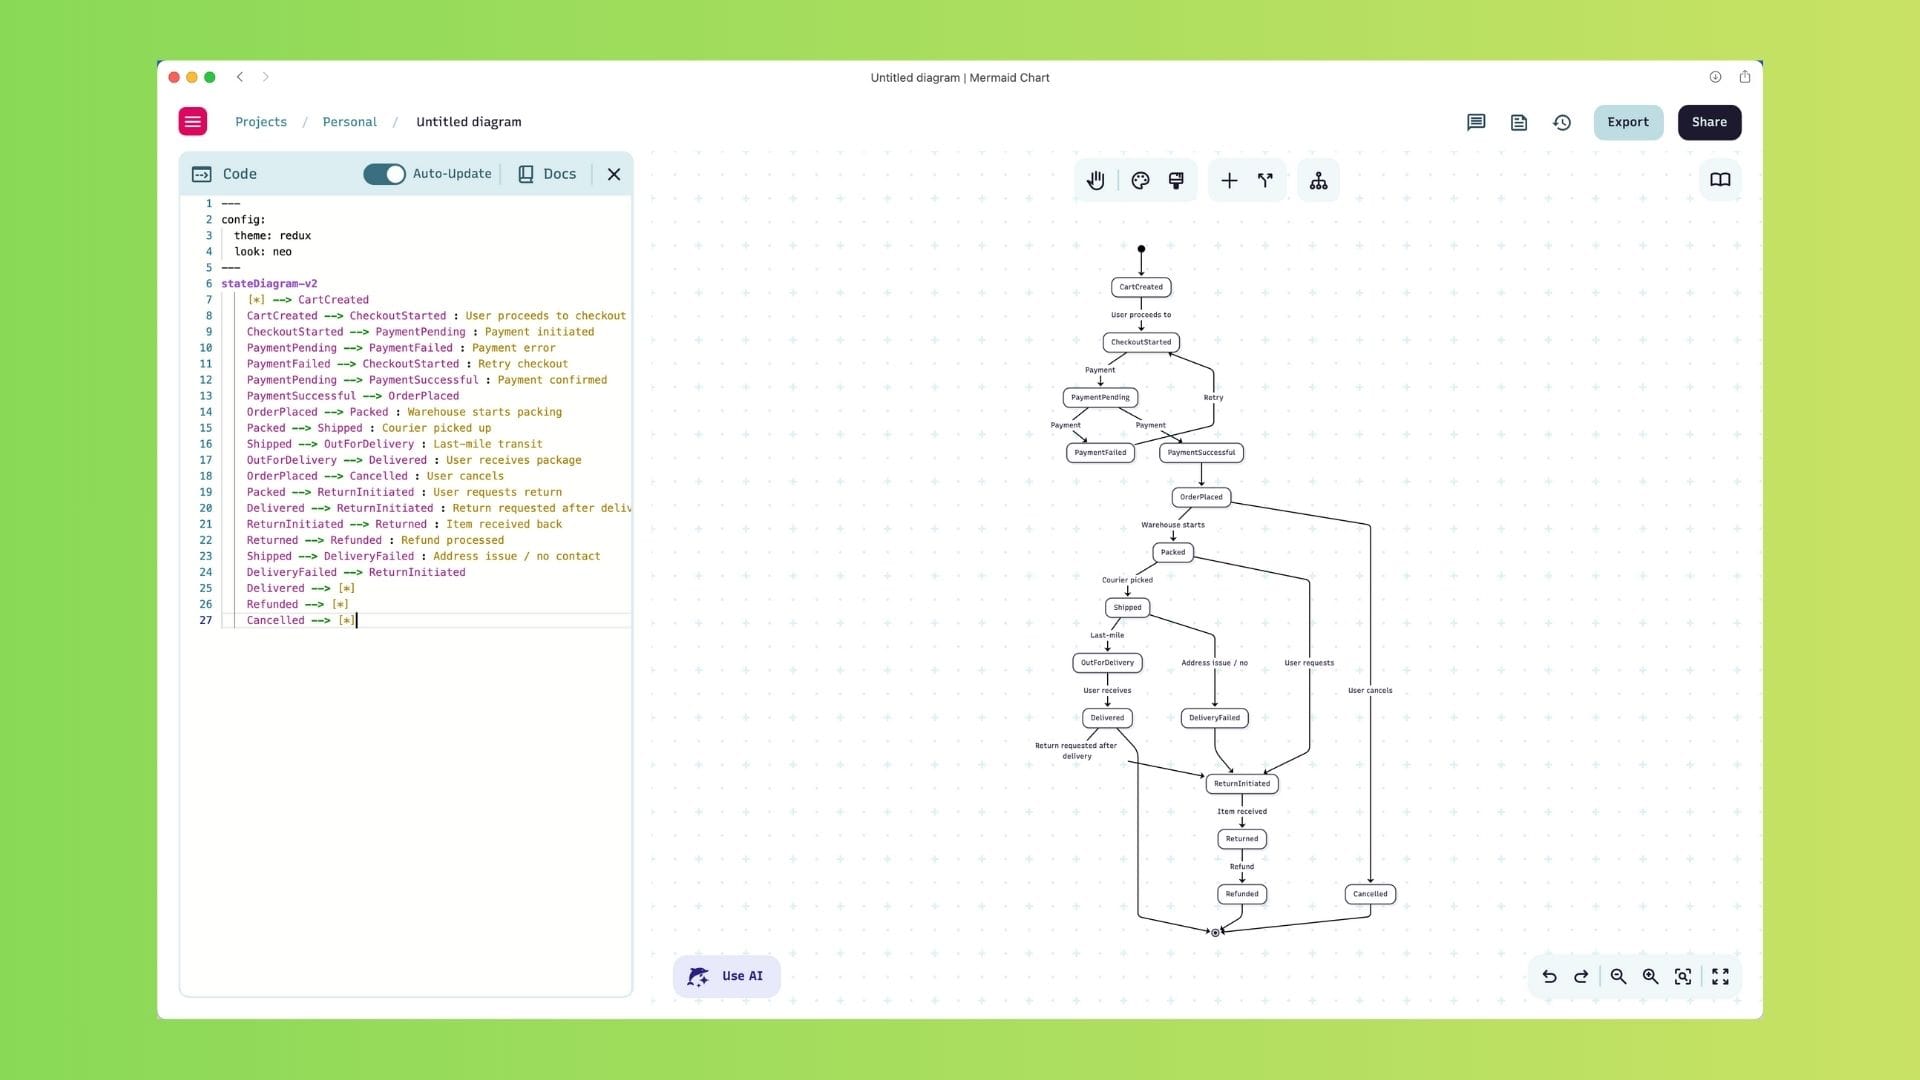Close the Code panel

pyautogui.click(x=614, y=174)
